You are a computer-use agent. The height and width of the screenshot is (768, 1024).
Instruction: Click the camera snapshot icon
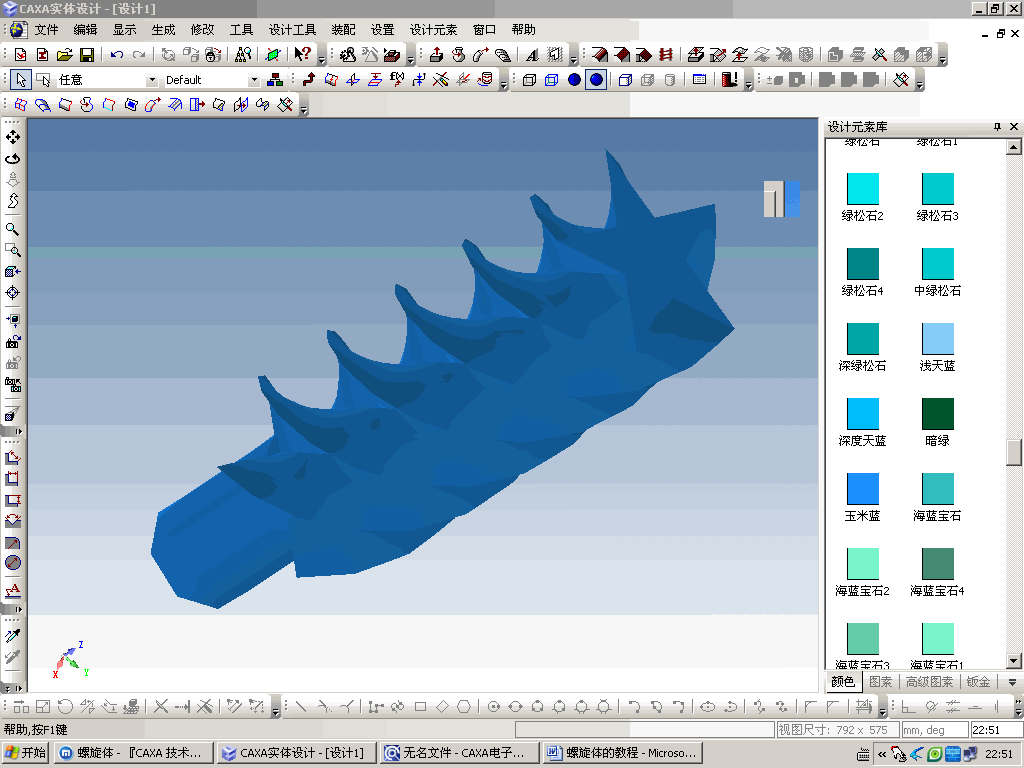pyautogui.click(x=12, y=342)
